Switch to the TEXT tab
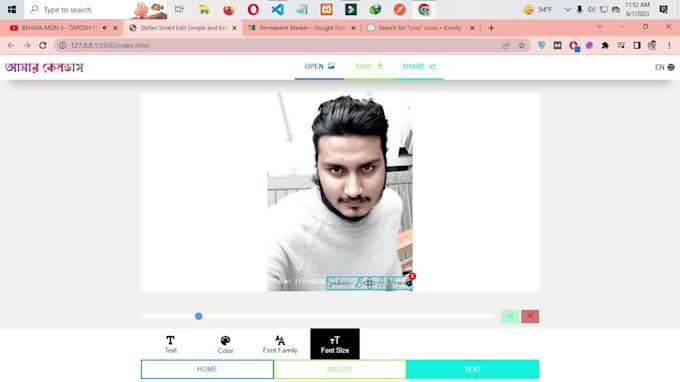The width and height of the screenshot is (680, 382). pos(473,369)
